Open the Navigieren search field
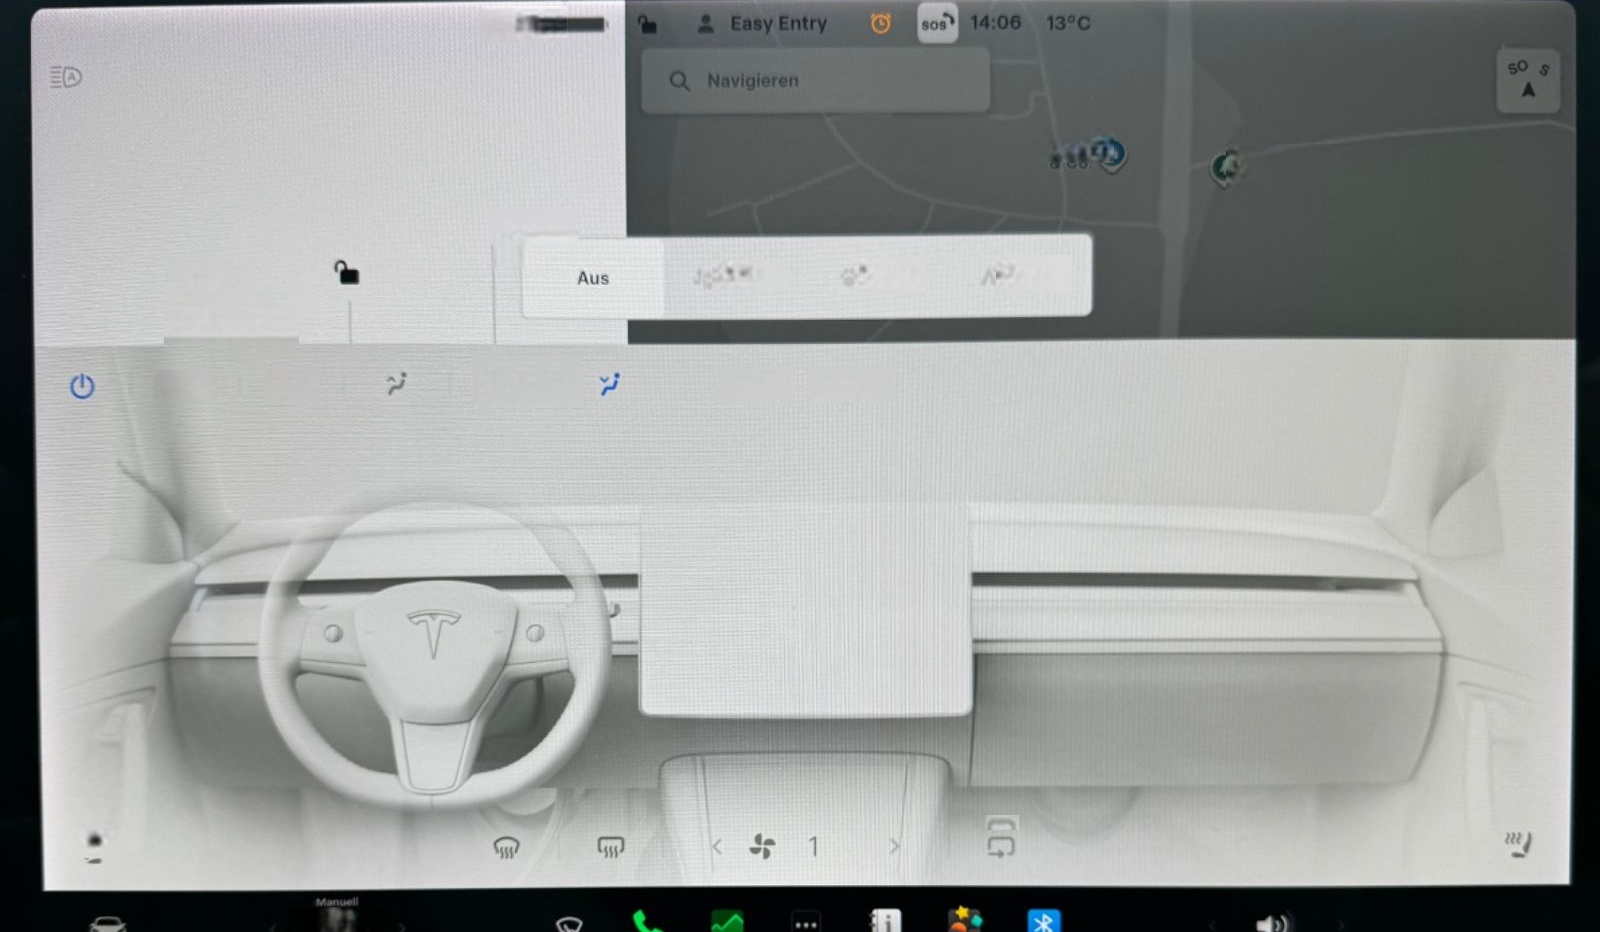Screen dimensions: 1600x932 815,81
